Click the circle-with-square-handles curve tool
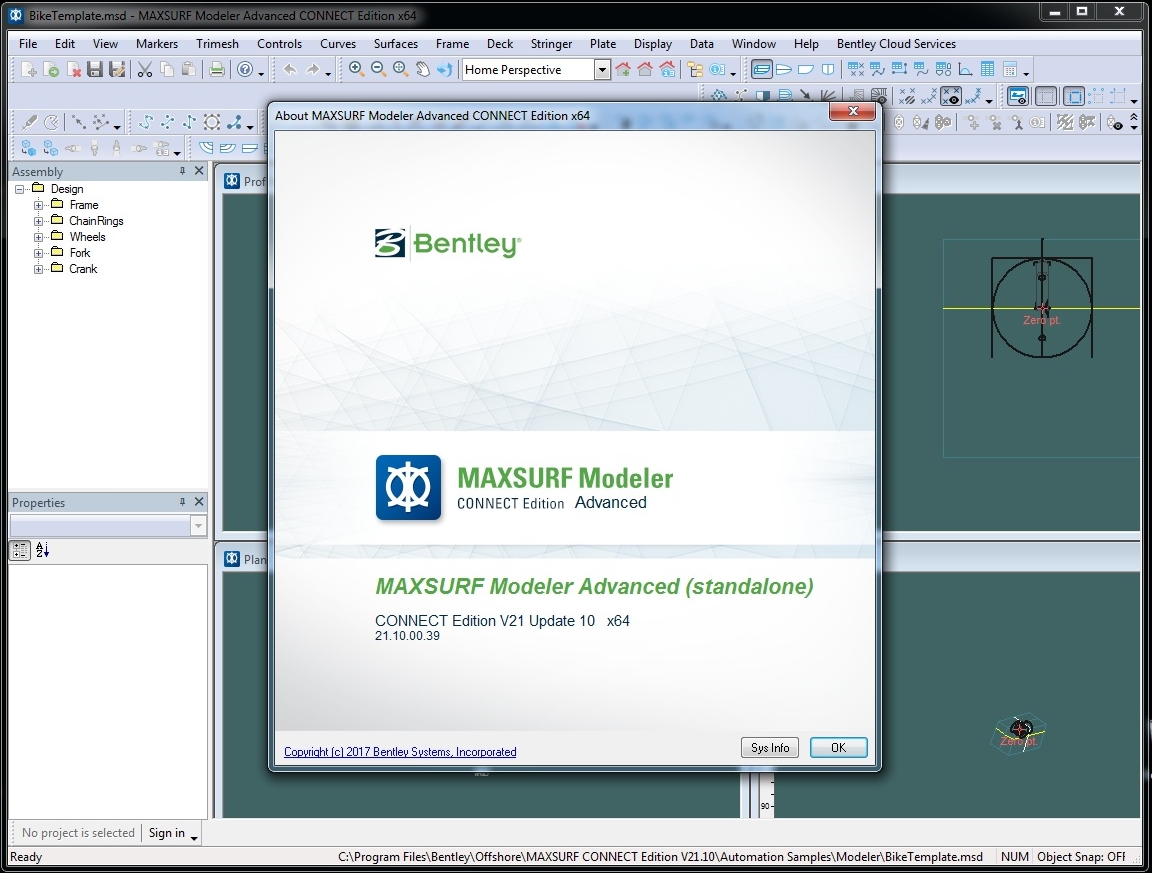The height and width of the screenshot is (873, 1152). pyautogui.click(x=212, y=122)
